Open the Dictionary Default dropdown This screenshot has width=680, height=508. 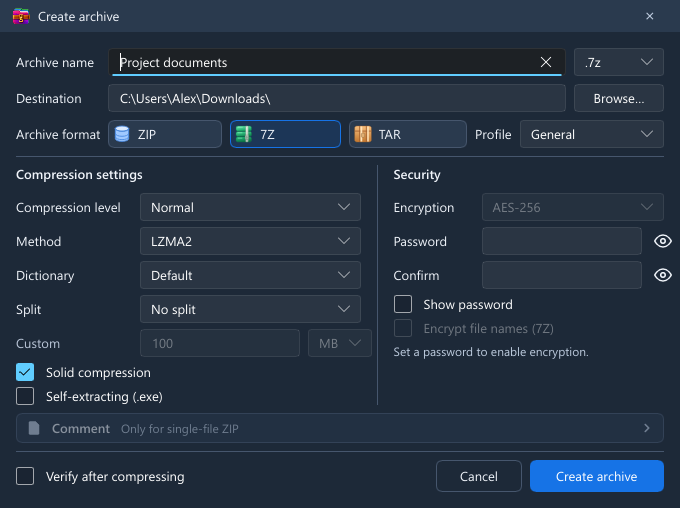click(250, 275)
